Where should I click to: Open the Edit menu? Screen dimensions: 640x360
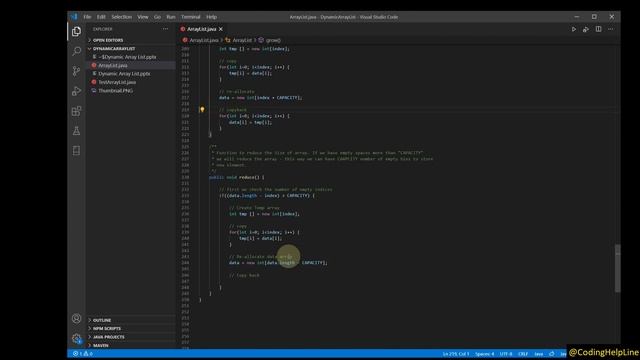[101, 17]
